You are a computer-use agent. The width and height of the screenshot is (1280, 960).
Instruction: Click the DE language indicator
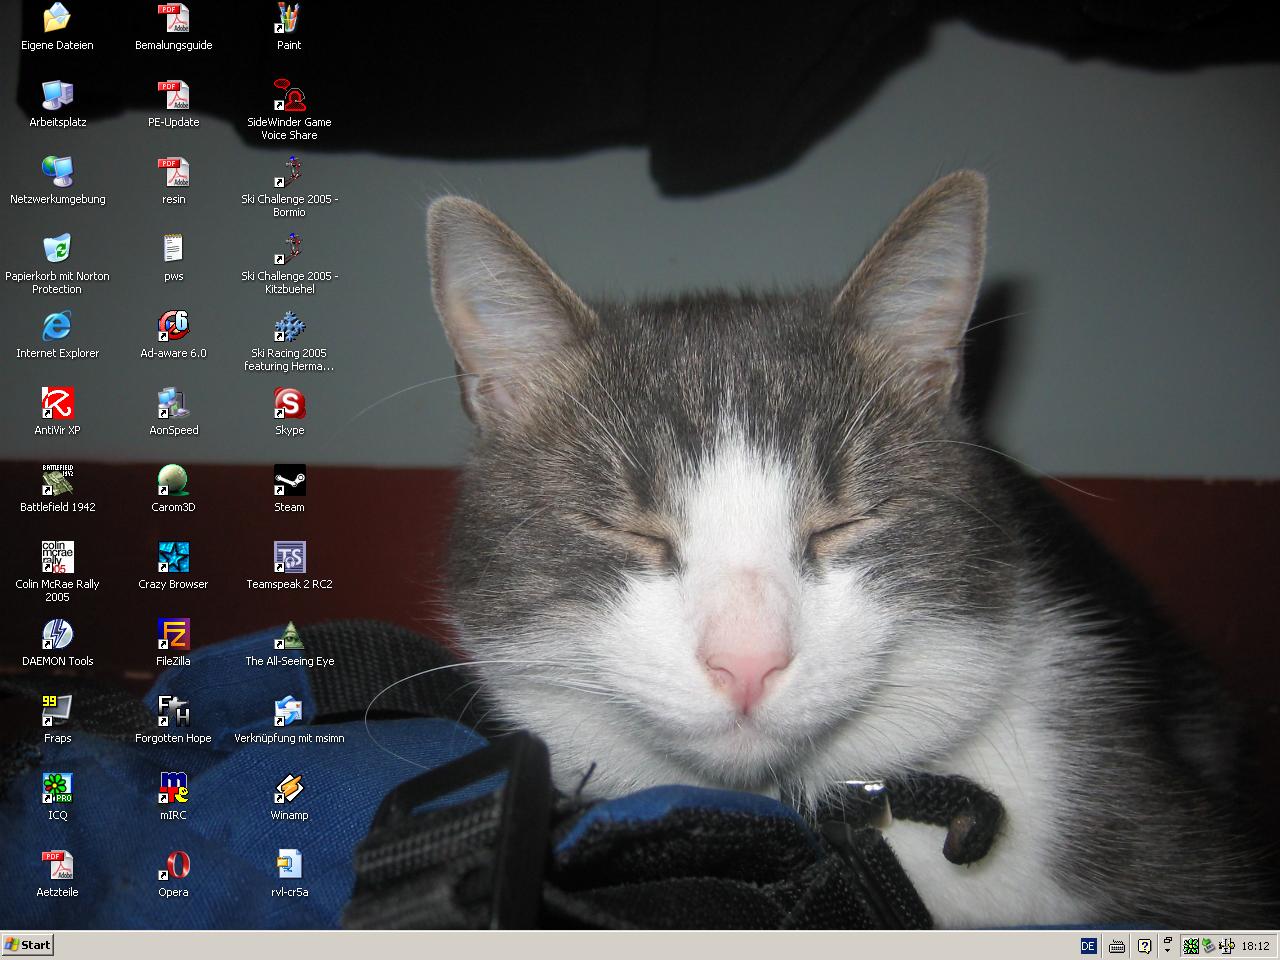(1089, 946)
